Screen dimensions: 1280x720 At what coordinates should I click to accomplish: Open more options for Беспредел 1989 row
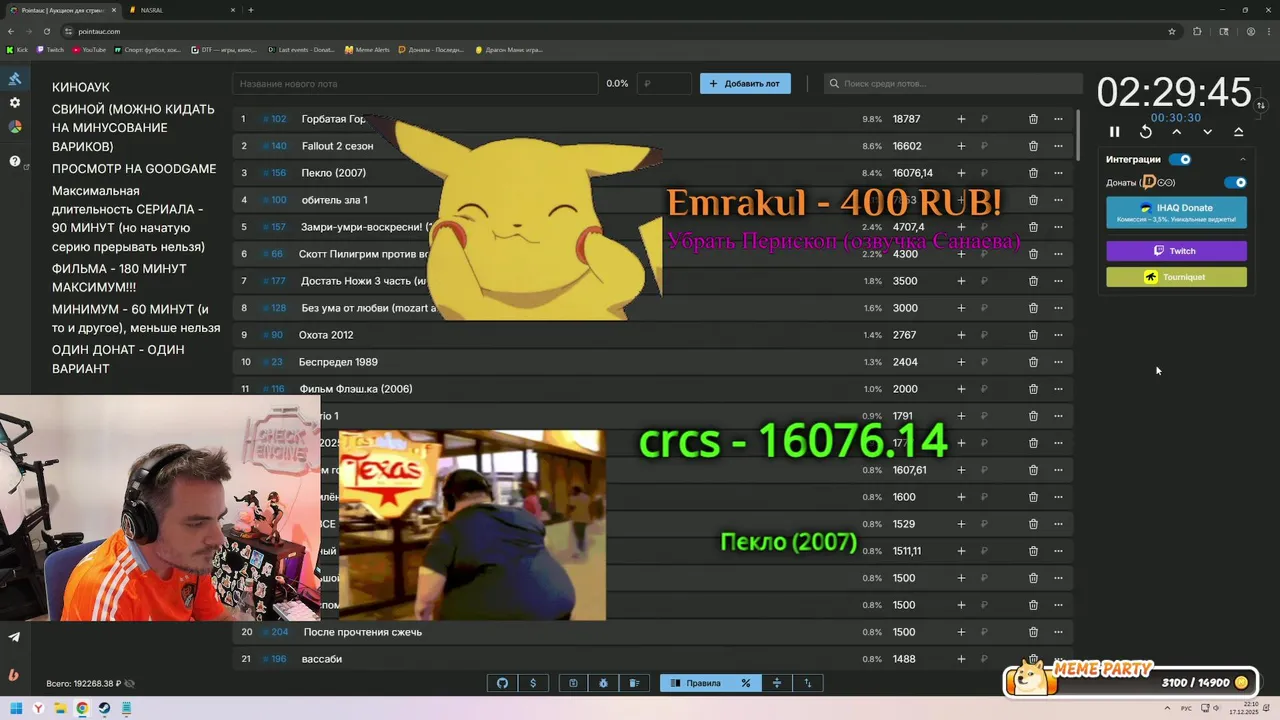point(1058,362)
